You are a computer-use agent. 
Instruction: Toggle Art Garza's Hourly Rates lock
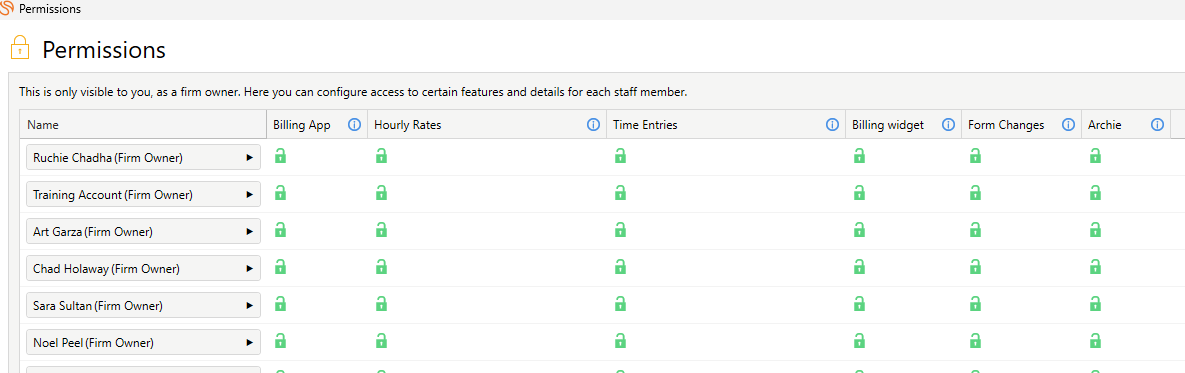382,230
